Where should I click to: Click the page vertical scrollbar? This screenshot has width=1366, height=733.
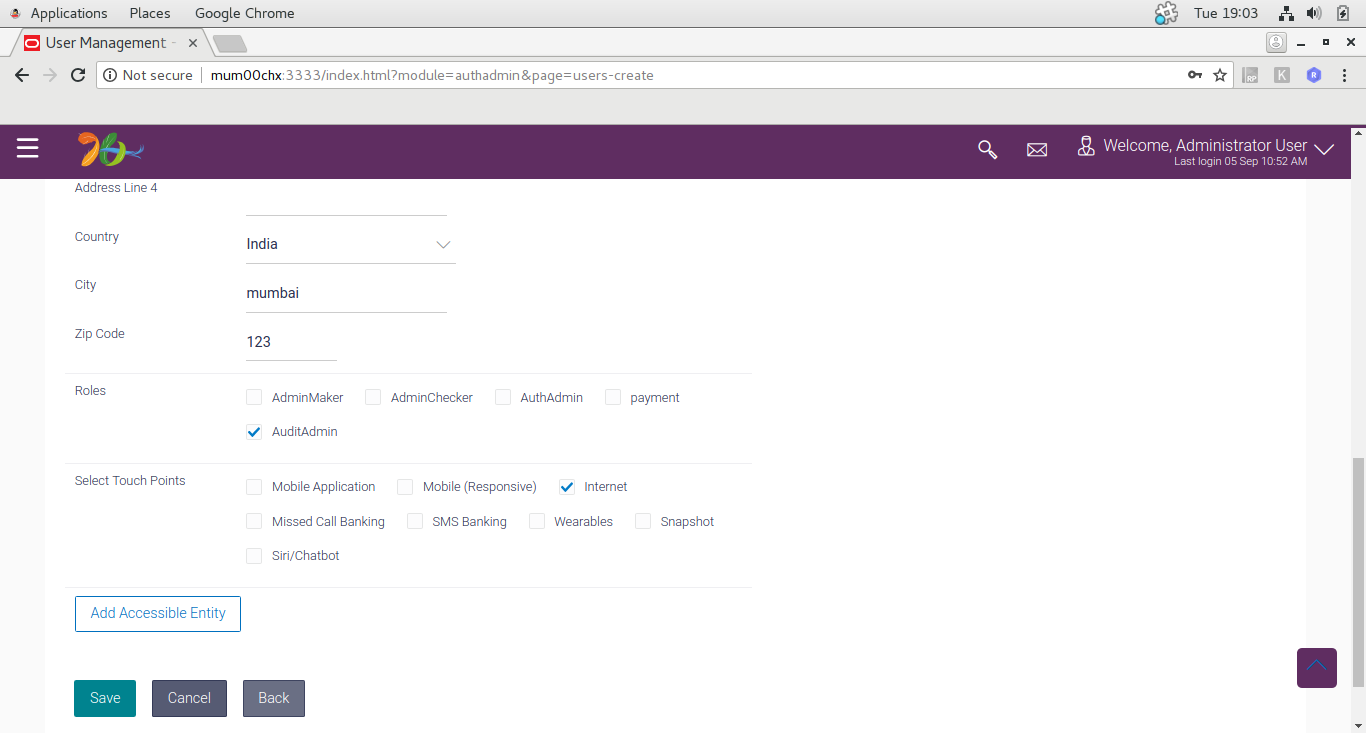point(1357,573)
